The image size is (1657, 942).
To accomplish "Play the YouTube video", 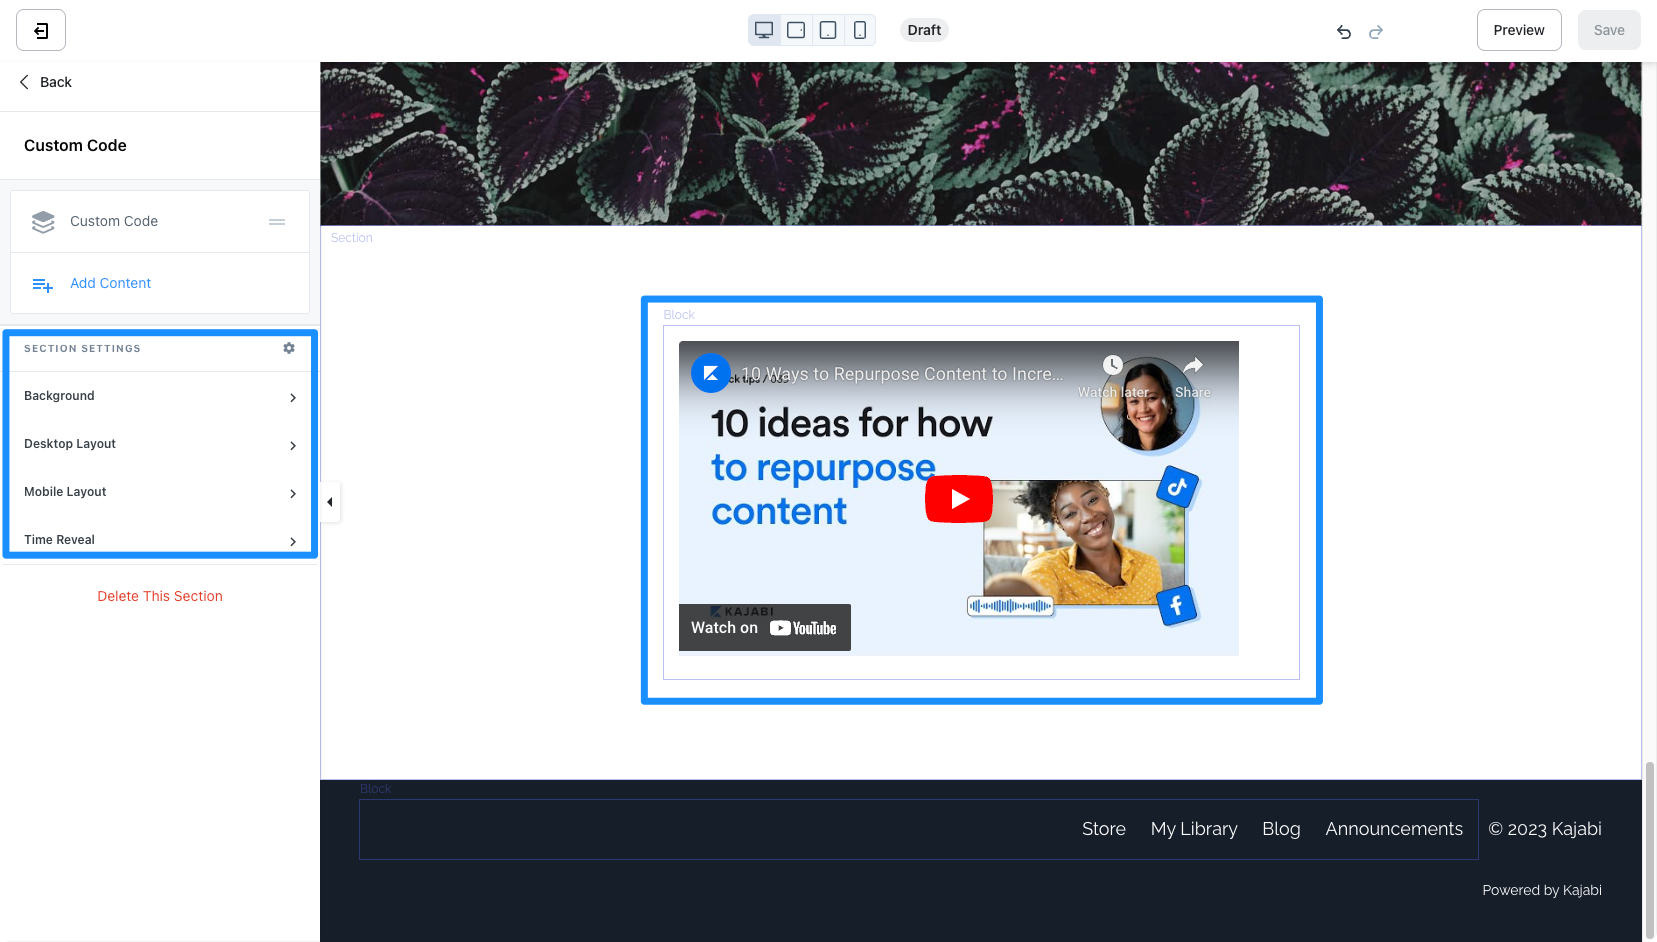I will (x=959, y=499).
